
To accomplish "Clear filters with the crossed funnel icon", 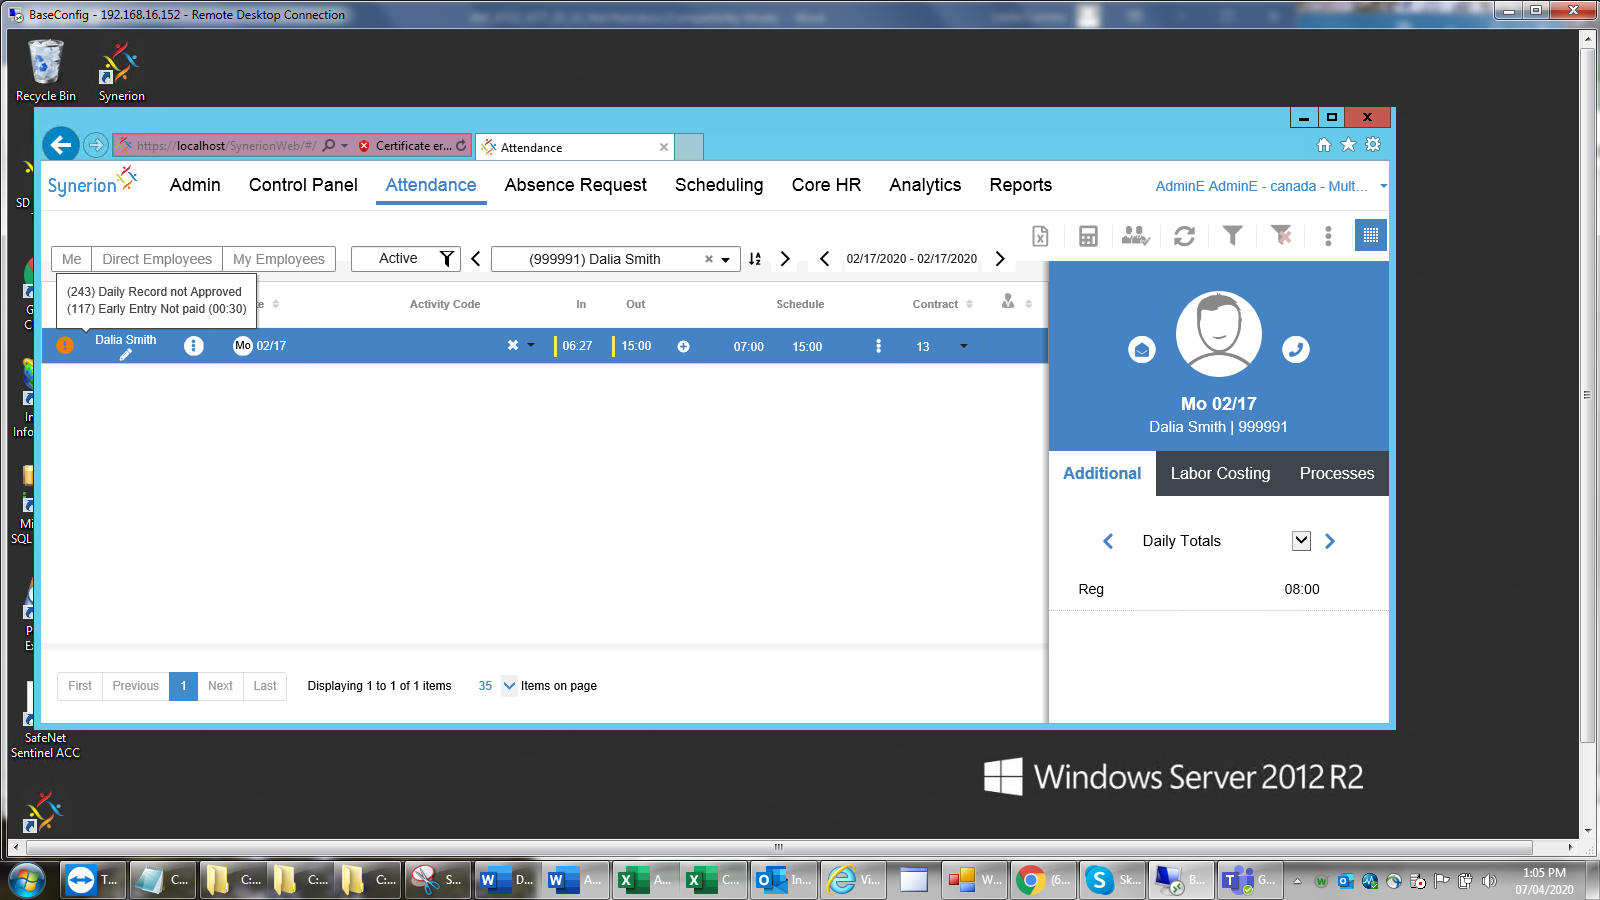I will tap(1281, 236).
